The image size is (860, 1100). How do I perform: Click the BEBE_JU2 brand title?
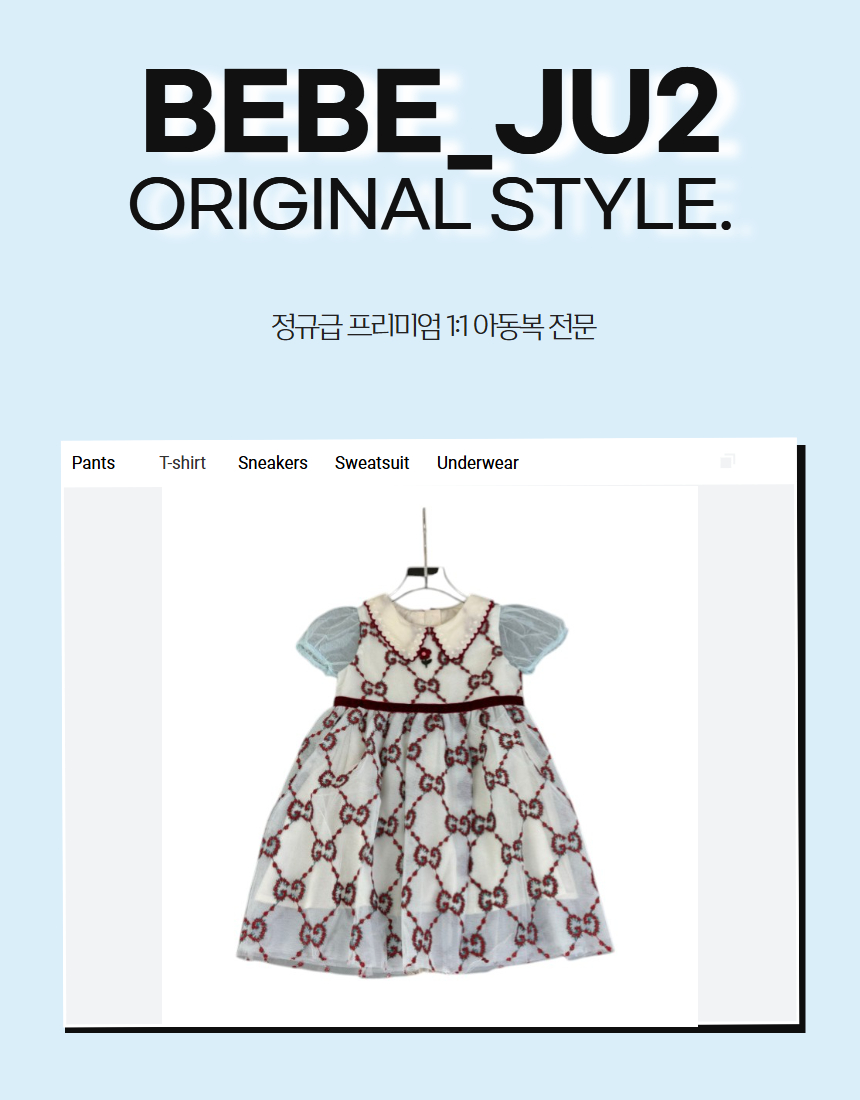pyautogui.click(x=431, y=112)
